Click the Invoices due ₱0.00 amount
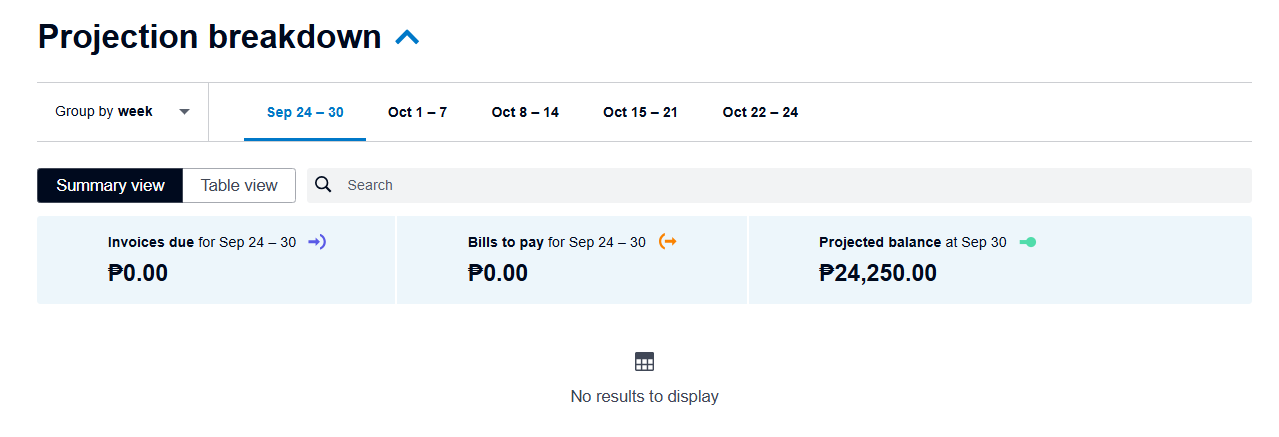Screen dimensions: 1279x437 [138, 273]
